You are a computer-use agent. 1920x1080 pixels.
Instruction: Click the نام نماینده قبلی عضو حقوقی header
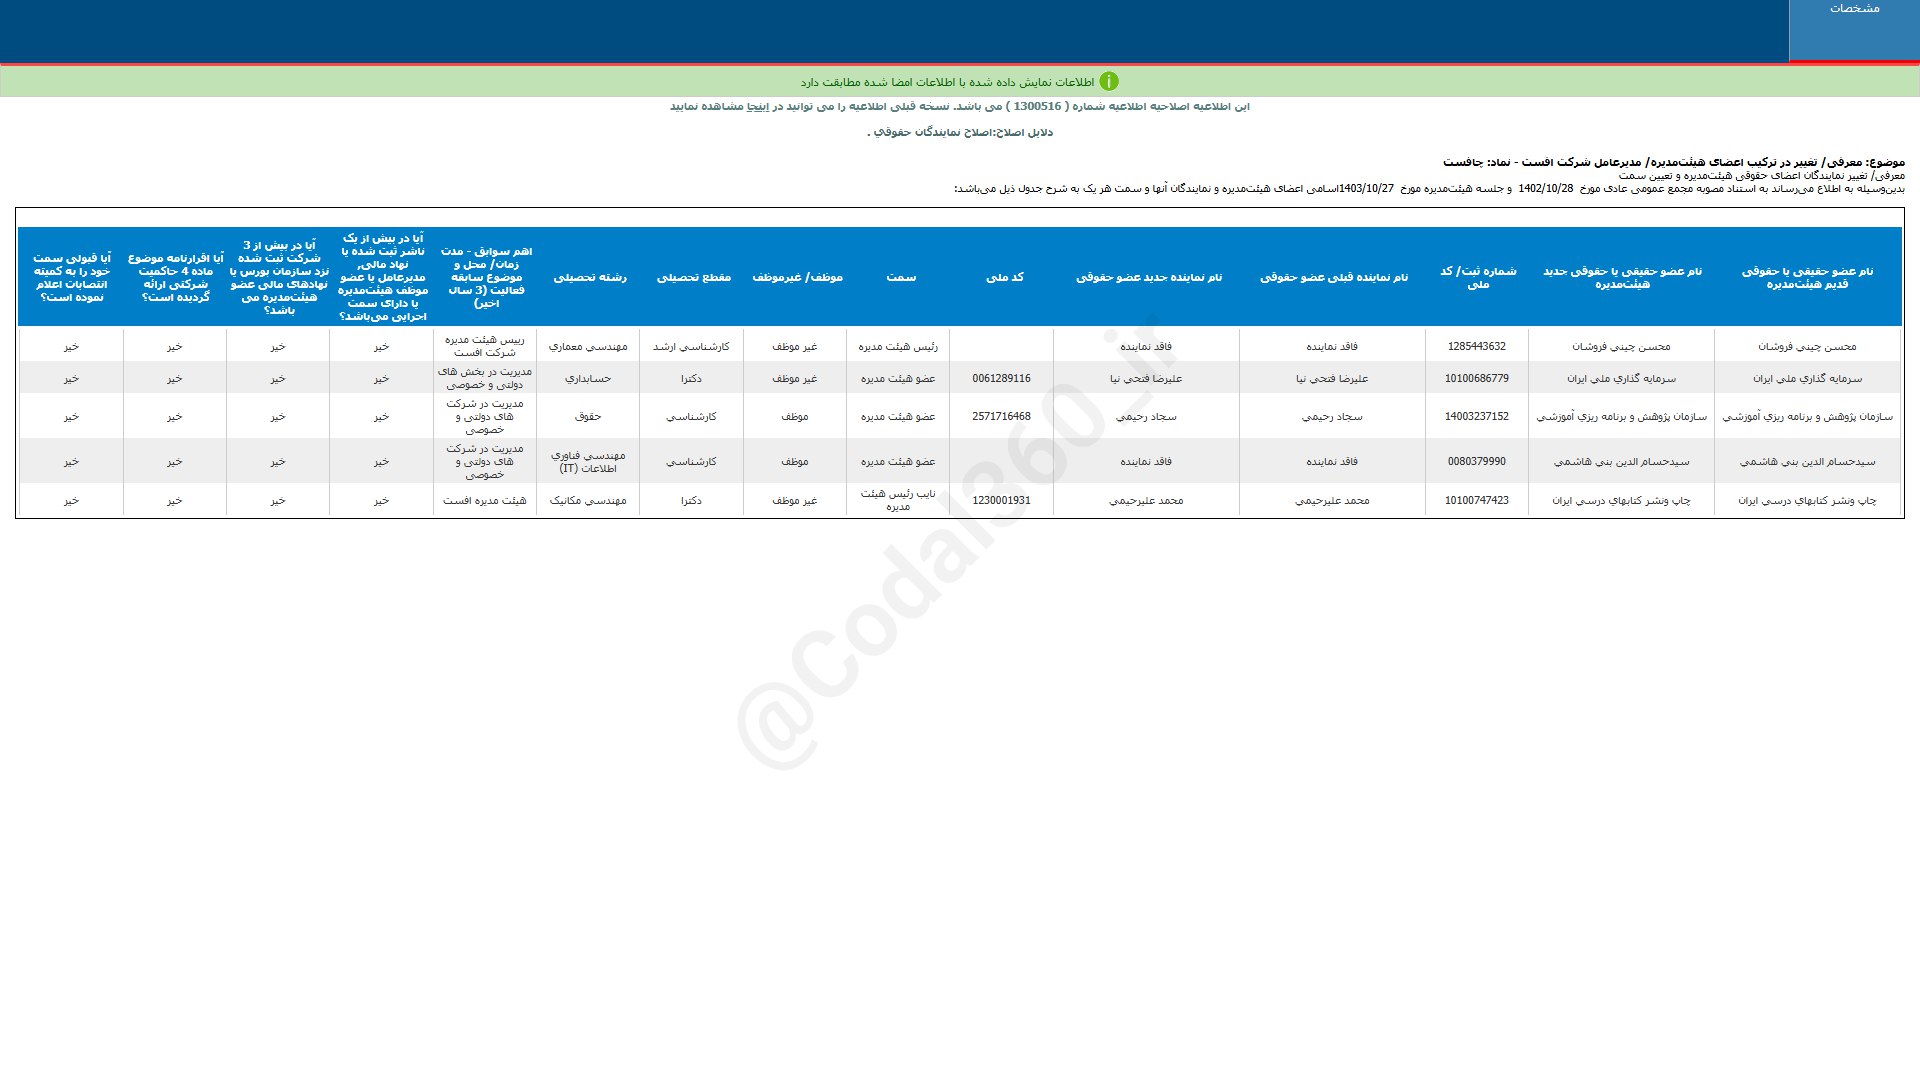1333,277
